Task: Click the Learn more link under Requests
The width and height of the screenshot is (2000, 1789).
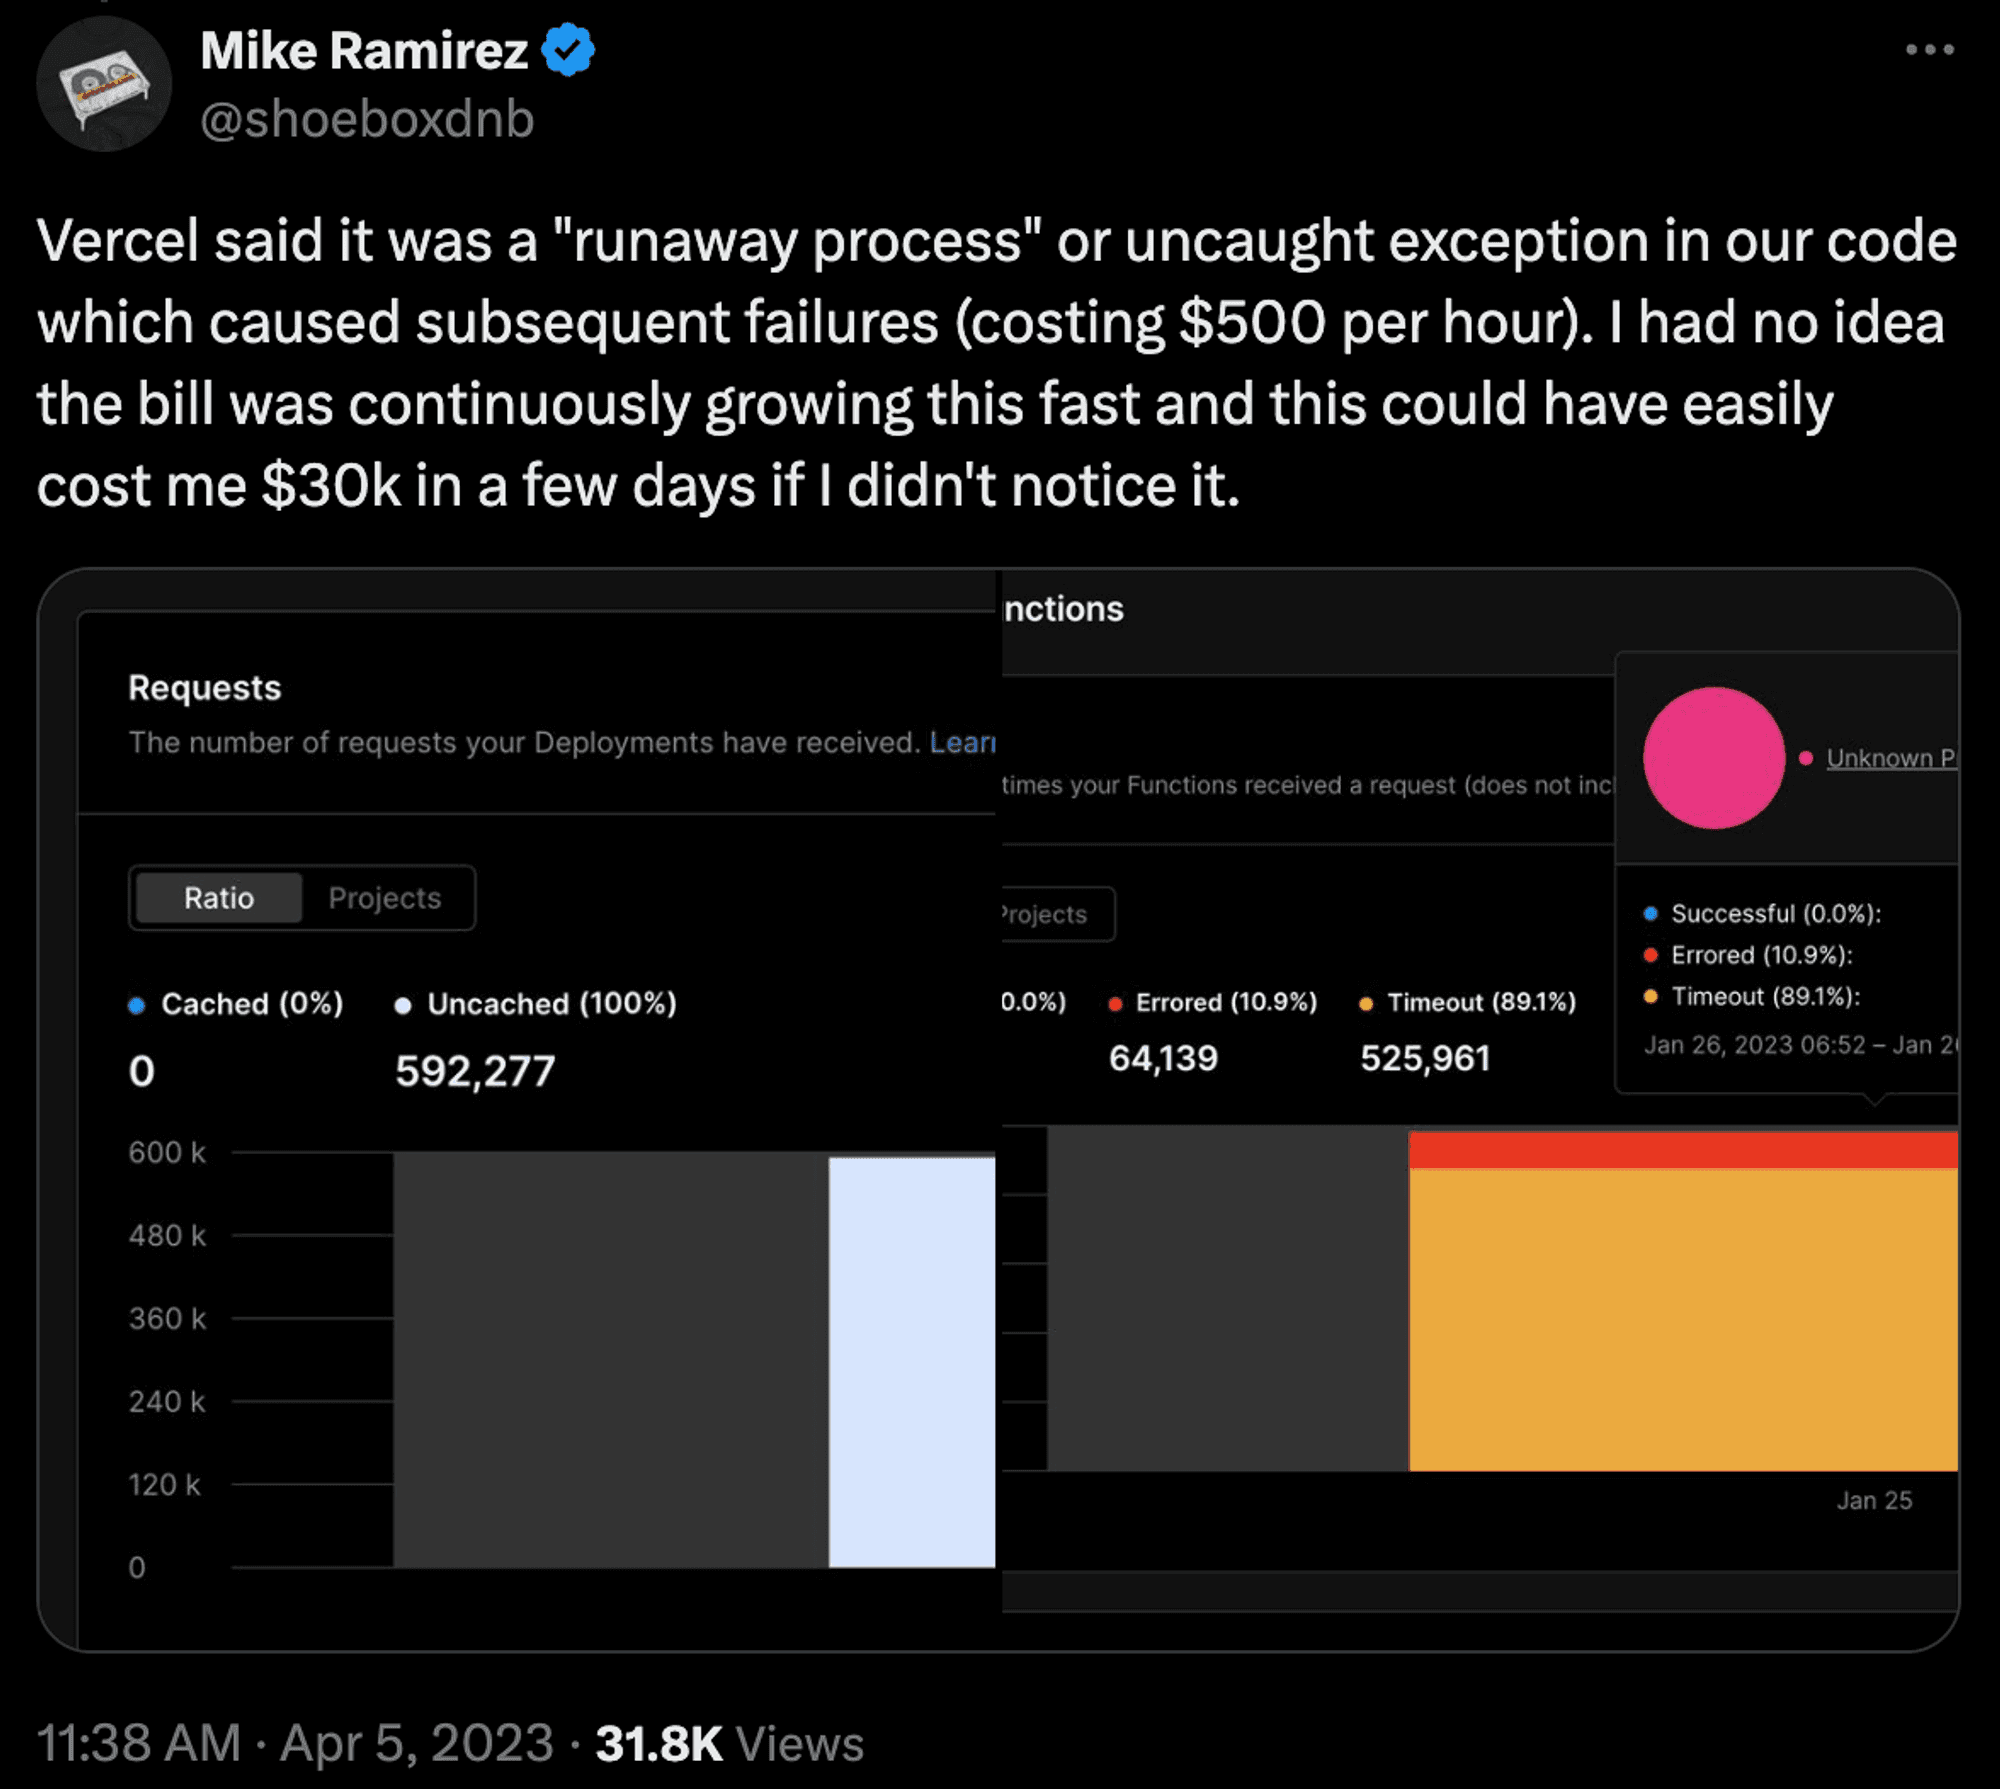Action: click(962, 742)
